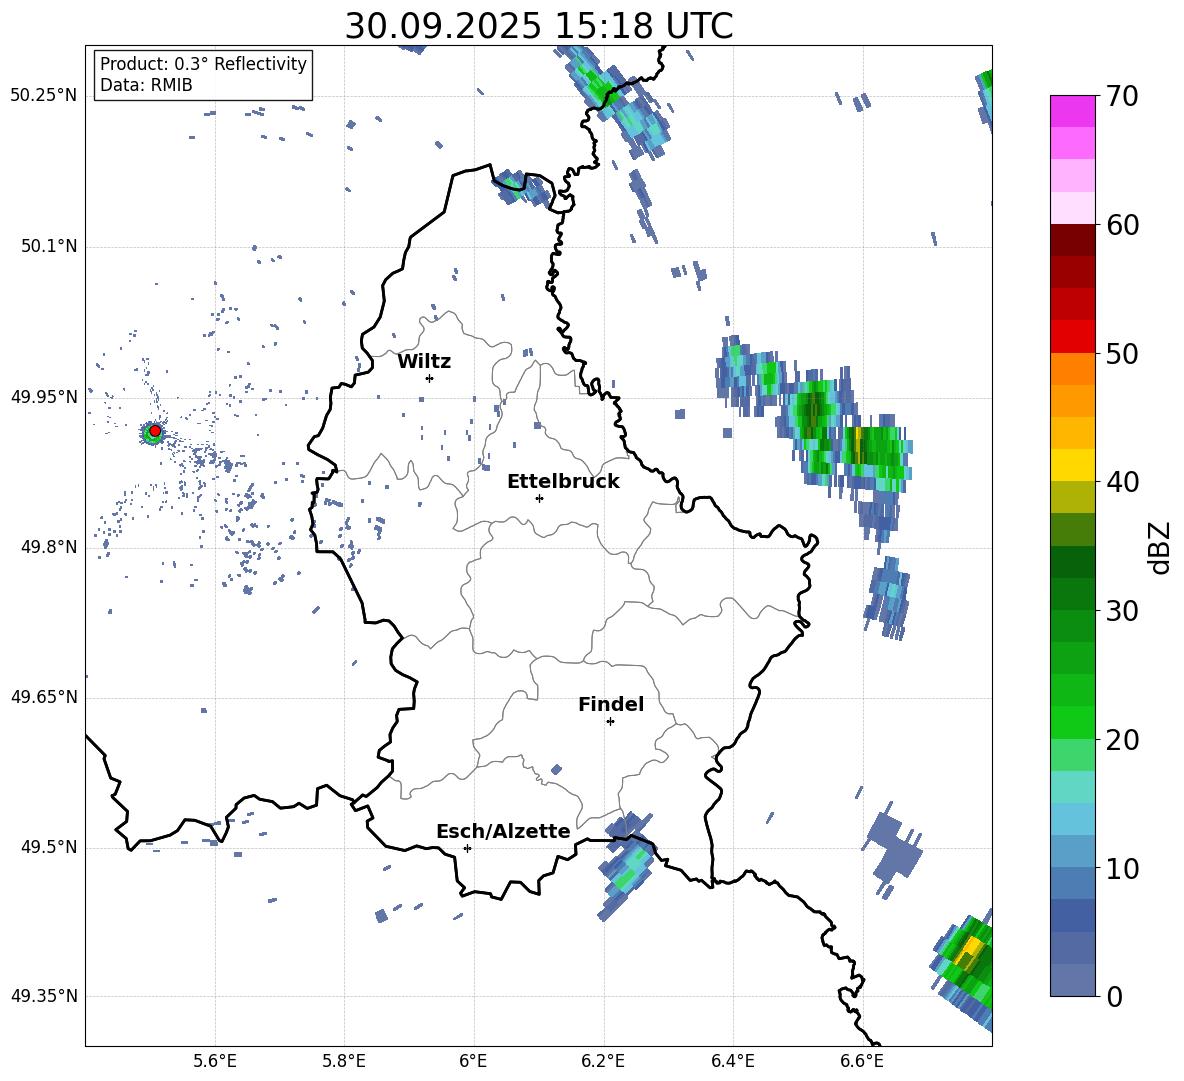
Task: Click the 6.4°E longitude label
Action: point(732,1062)
